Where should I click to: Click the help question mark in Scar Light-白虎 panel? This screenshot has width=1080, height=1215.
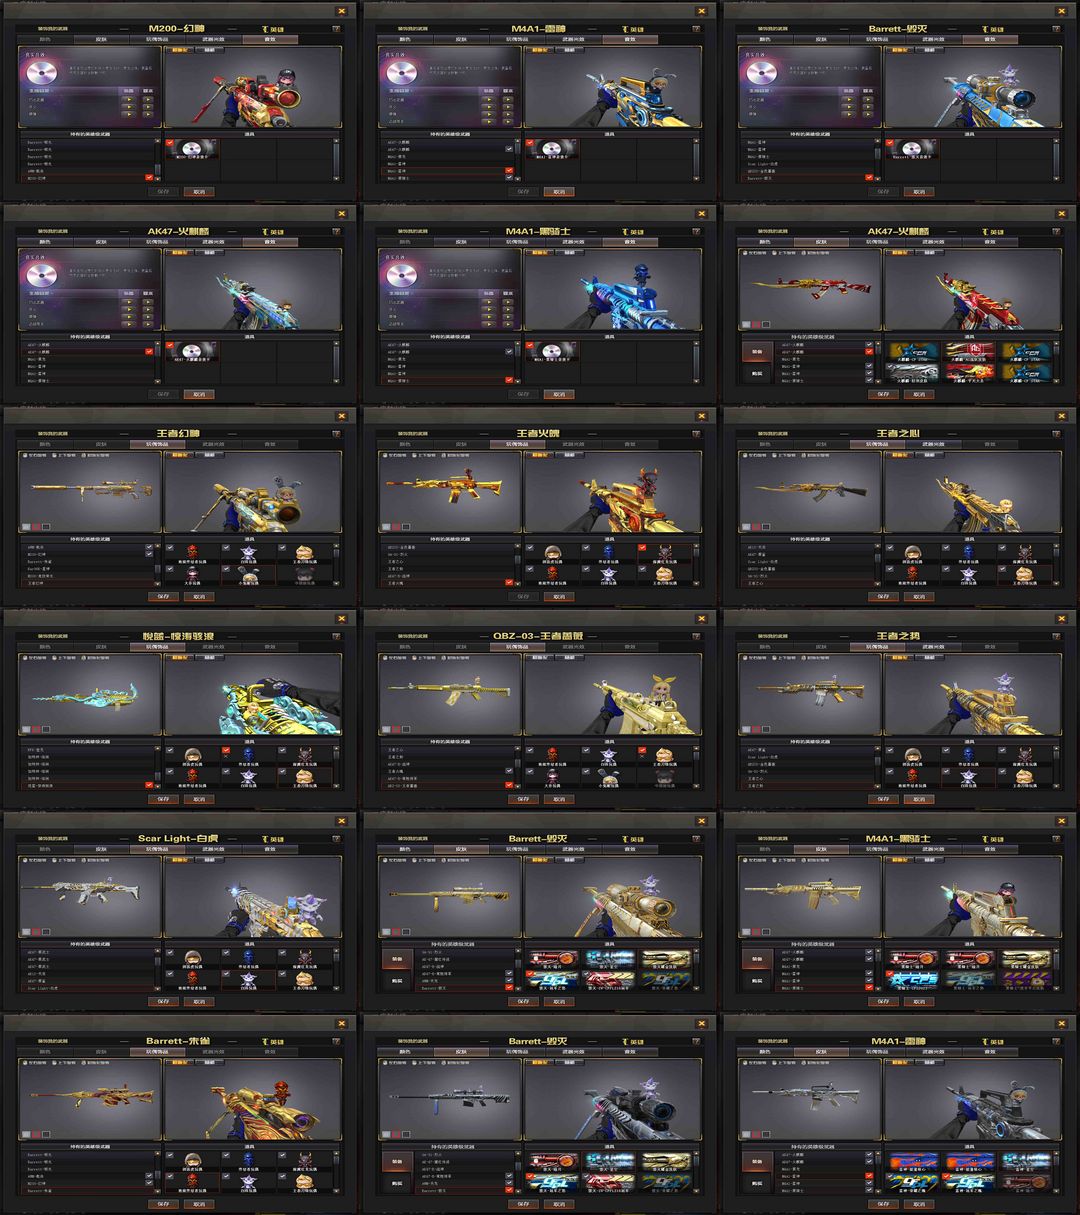337,839
